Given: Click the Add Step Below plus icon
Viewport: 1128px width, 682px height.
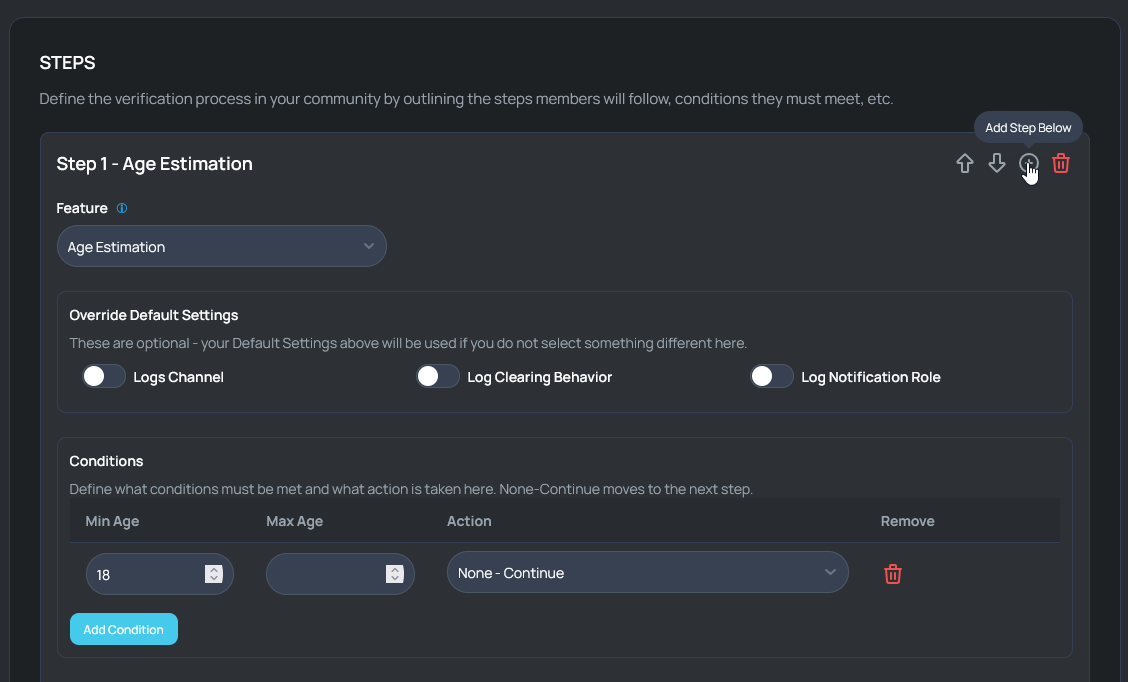Looking at the screenshot, I should point(1029,164).
